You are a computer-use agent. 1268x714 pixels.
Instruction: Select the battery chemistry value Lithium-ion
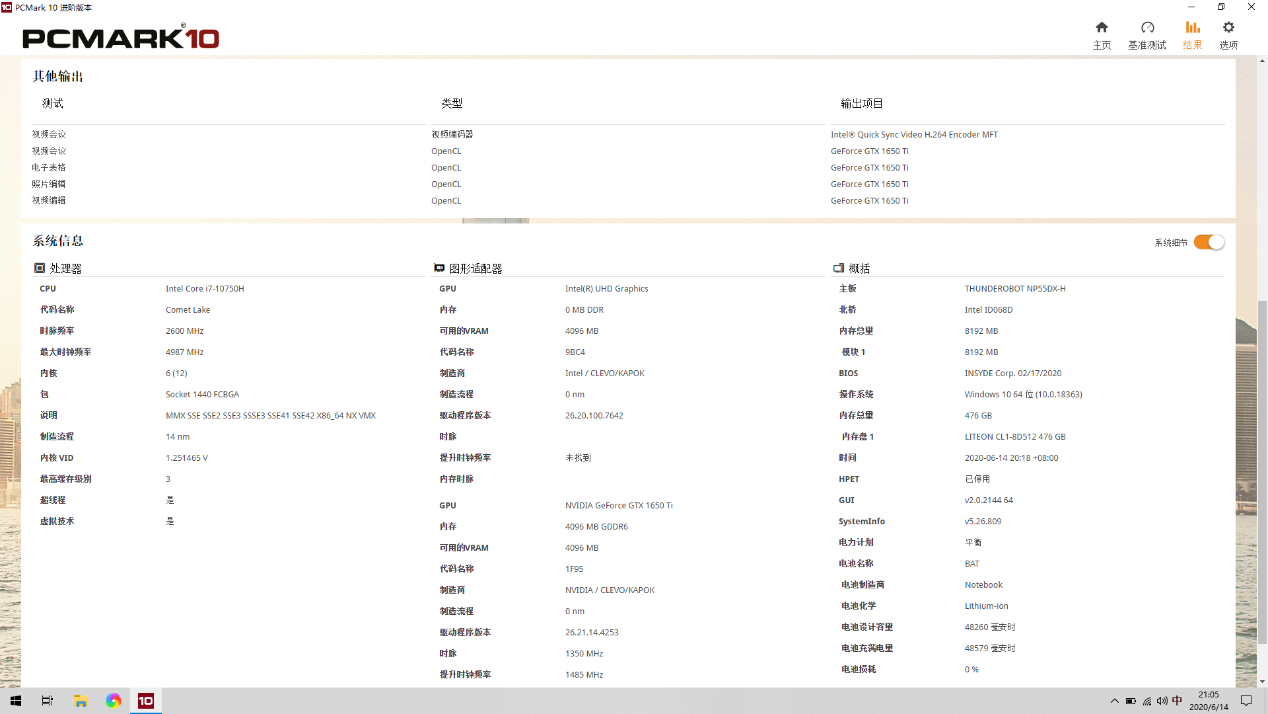[987, 606]
